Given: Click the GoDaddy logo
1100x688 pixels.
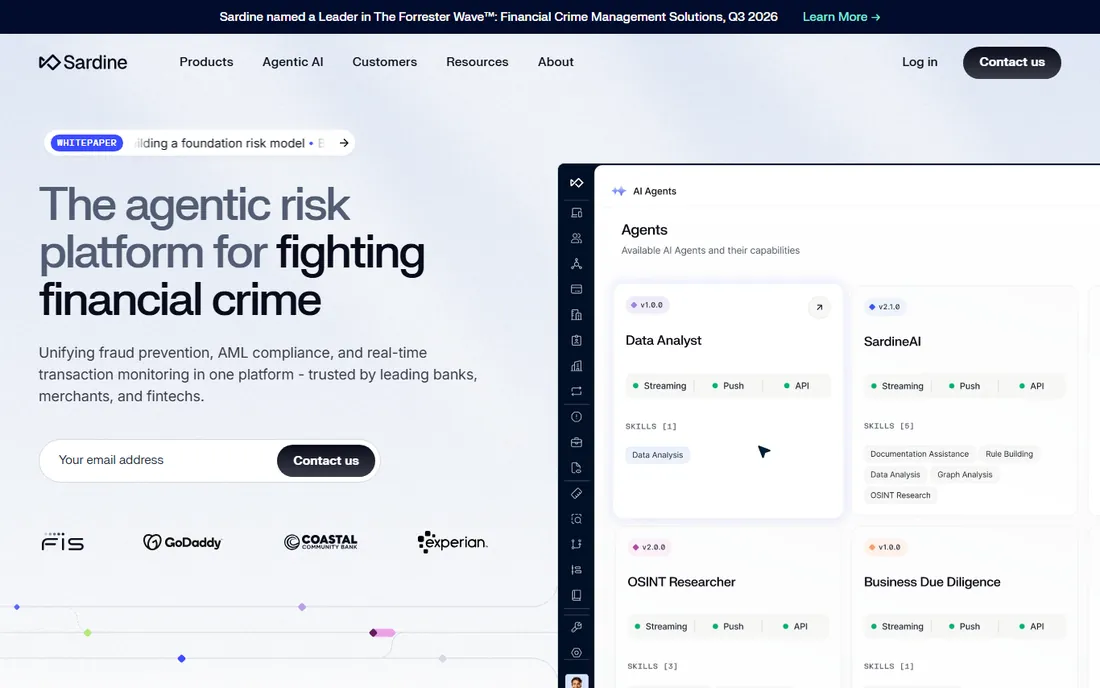Looking at the screenshot, I should click(x=182, y=541).
